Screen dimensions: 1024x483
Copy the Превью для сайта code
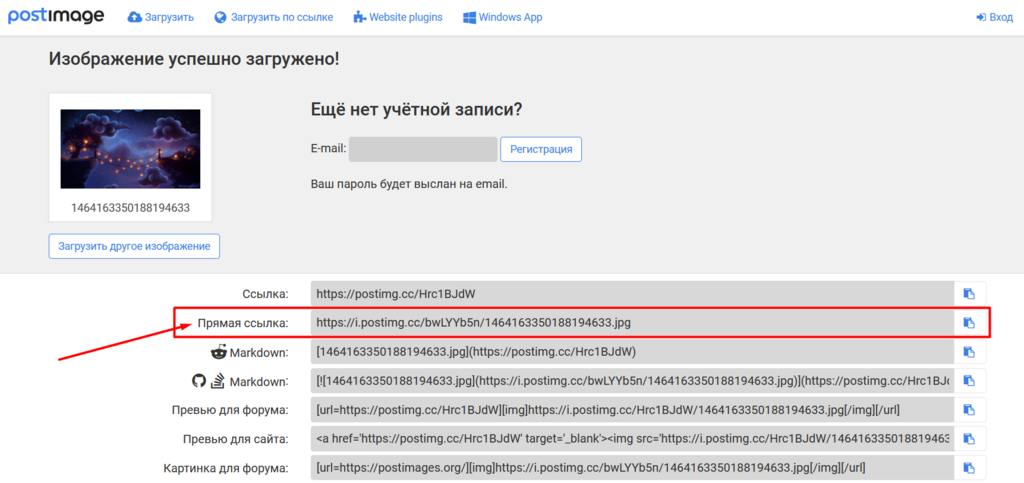[968, 439]
